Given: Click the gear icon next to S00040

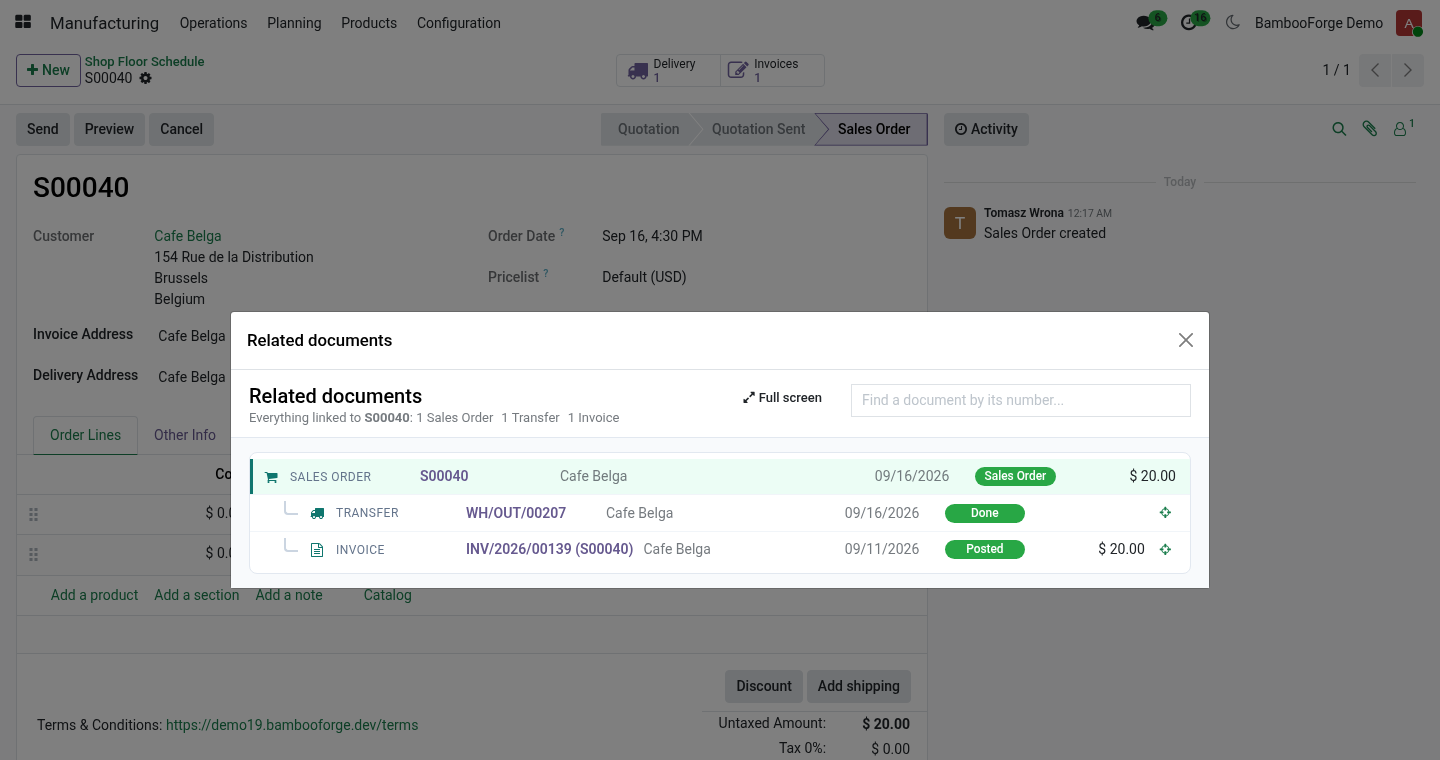Looking at the screenshot, I should 146,78.
